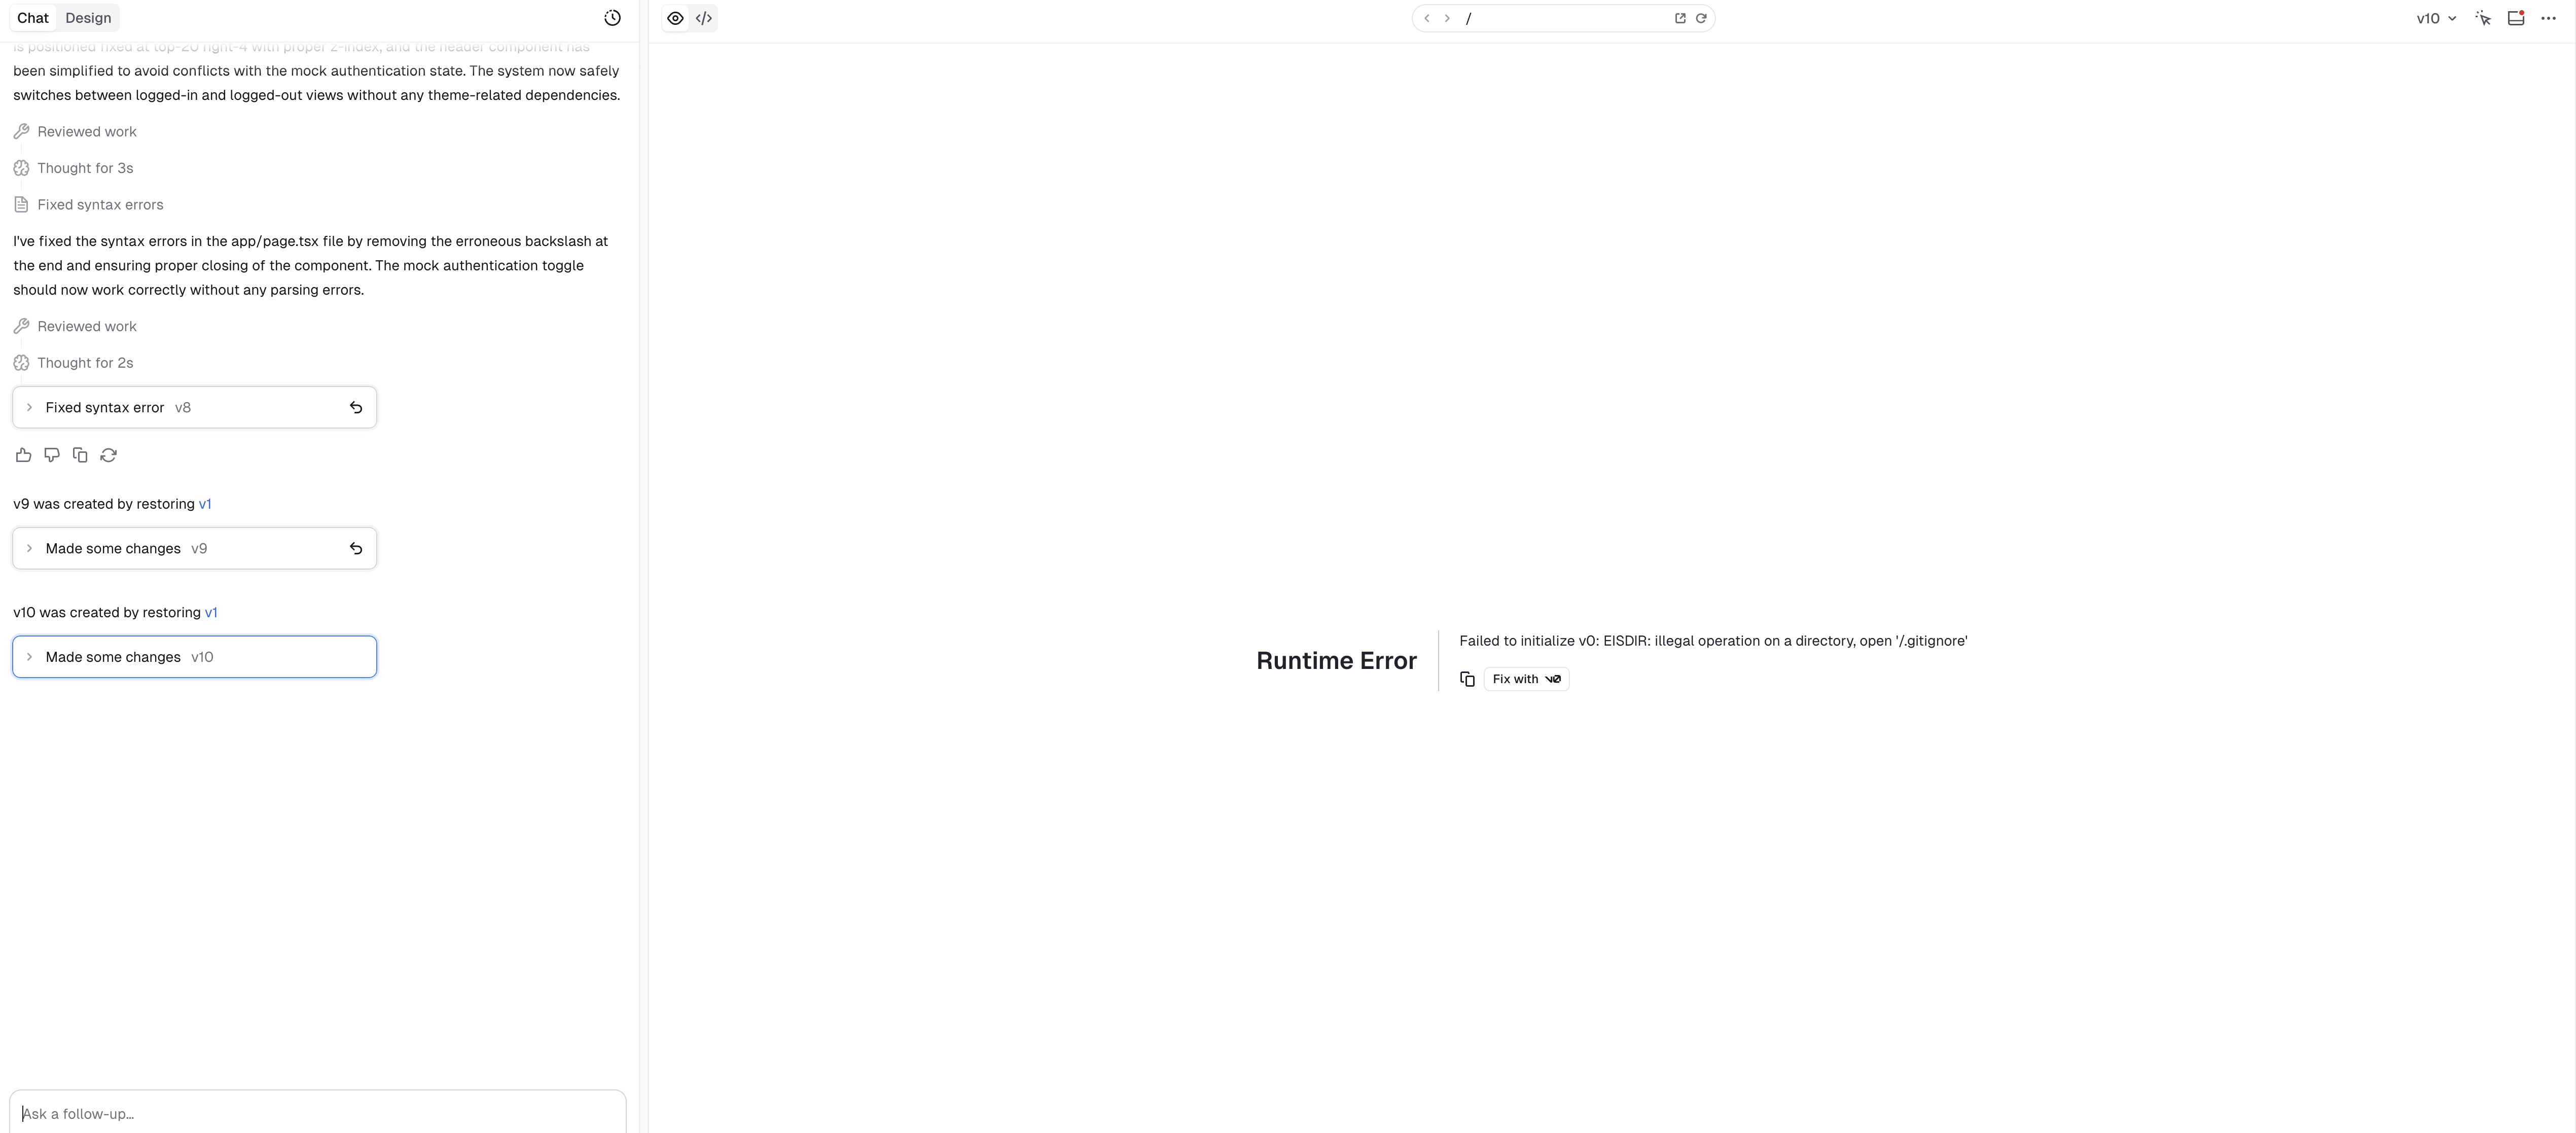Switch to code view
Viewport: 2576px width, 1133px height.
click(x=704, y=18)
